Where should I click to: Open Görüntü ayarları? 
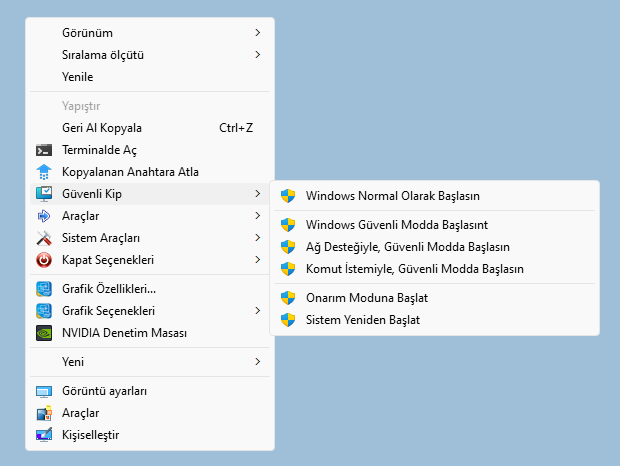point(150,391)
